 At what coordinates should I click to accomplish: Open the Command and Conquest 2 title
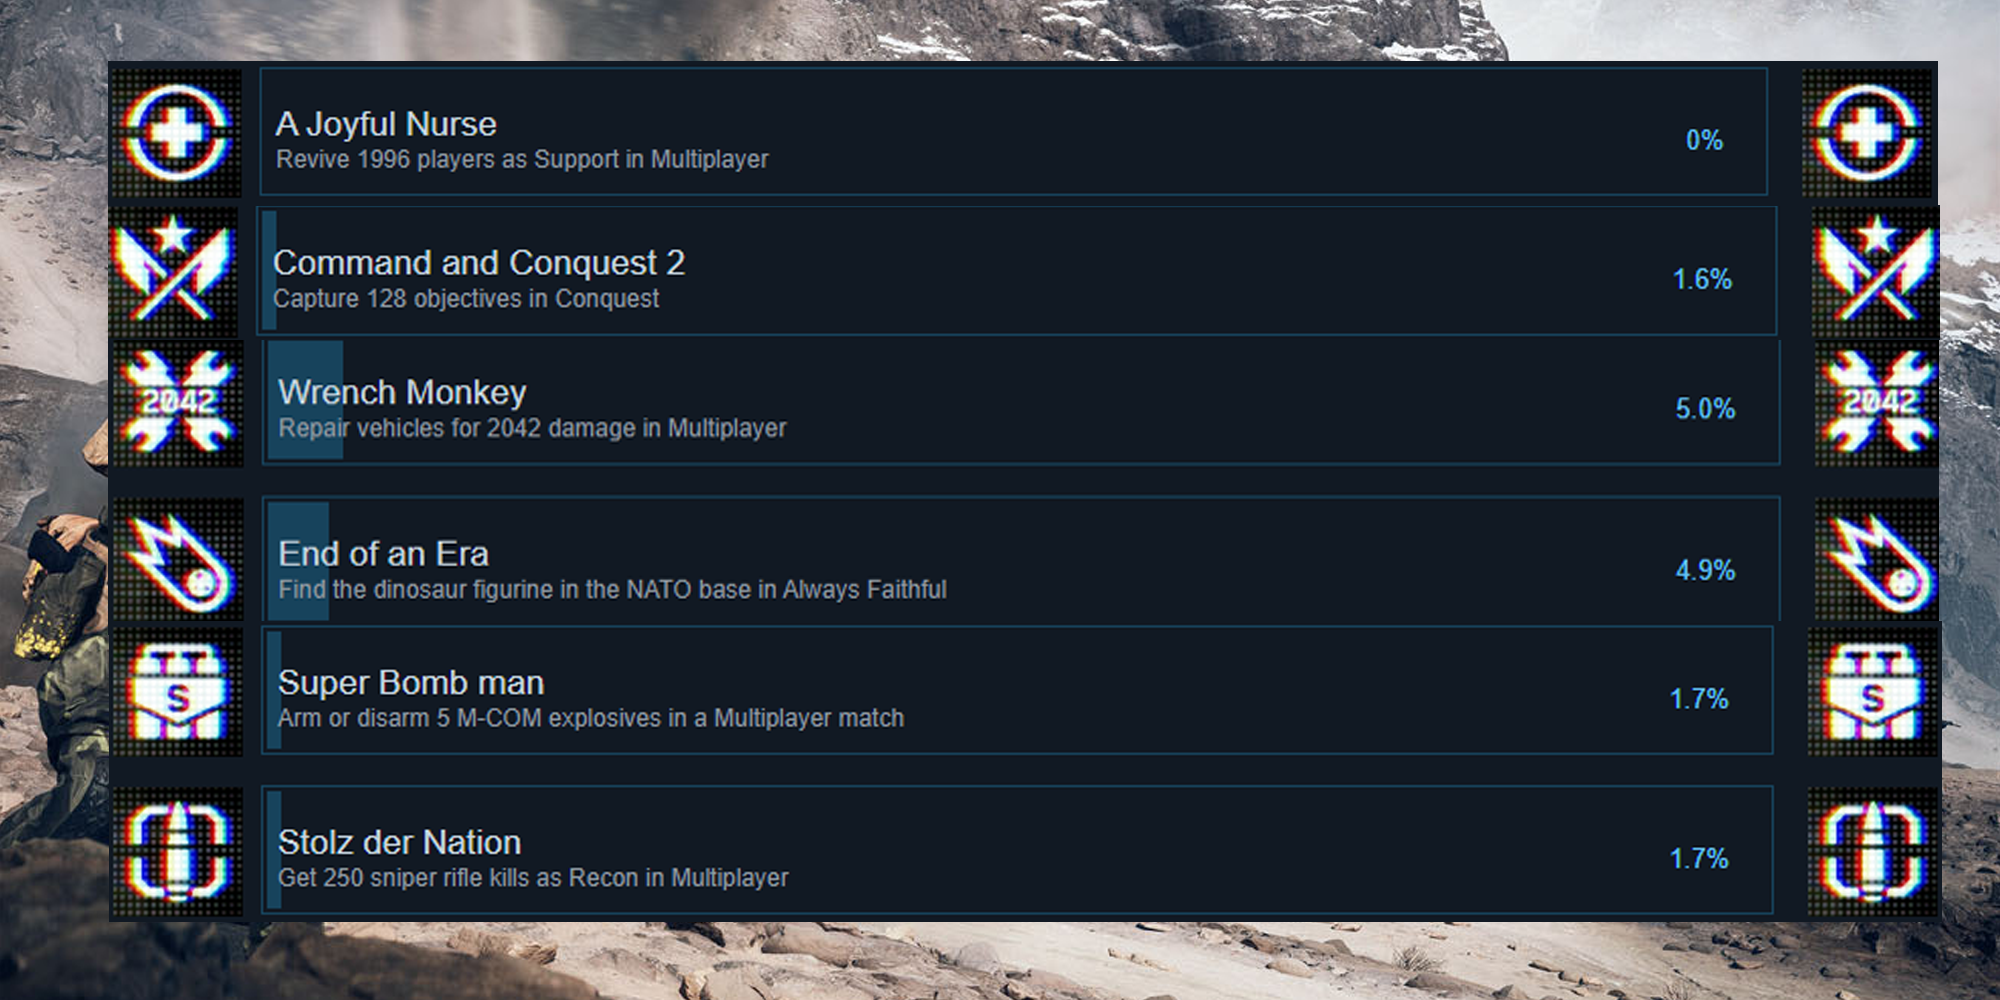coord(479,262)
